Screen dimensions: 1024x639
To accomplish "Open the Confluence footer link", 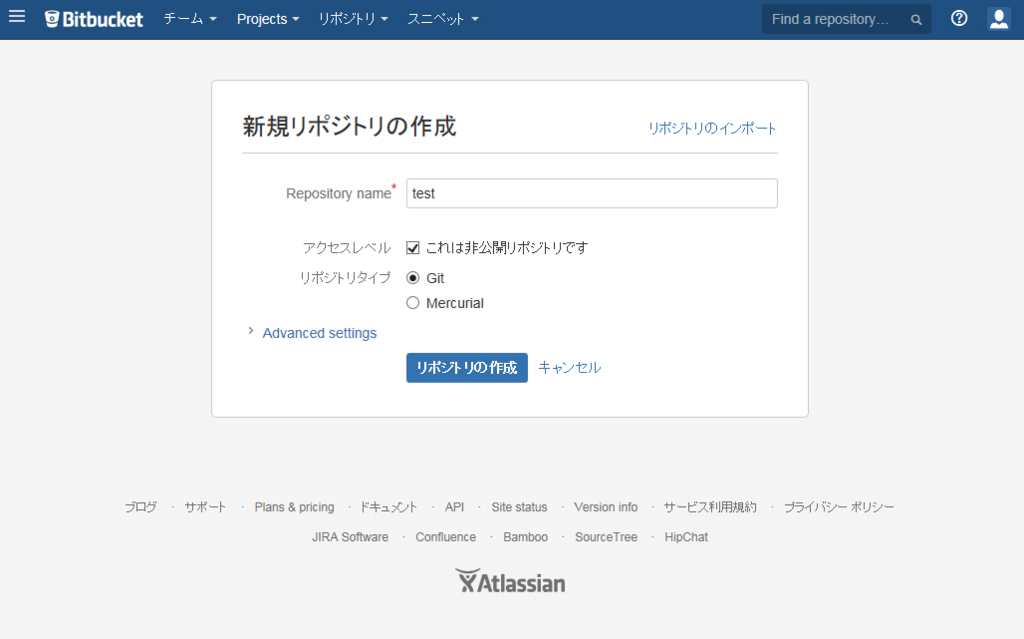I will coord(446,537).
